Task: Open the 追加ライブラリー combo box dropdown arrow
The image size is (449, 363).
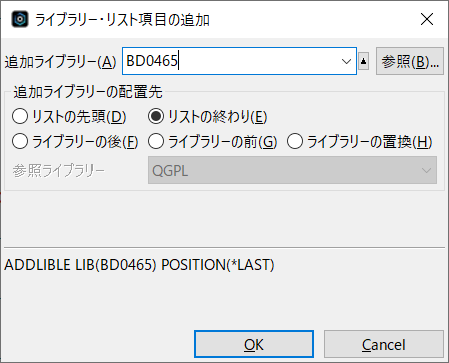Action: 346,61
